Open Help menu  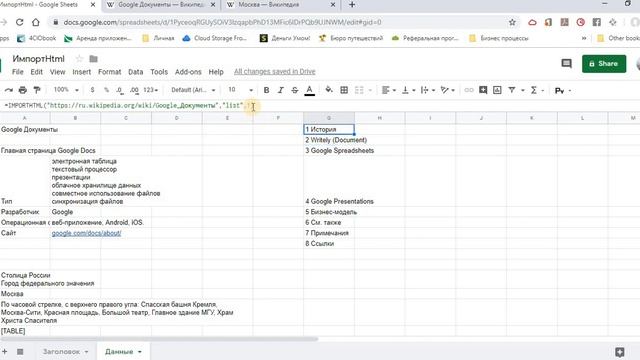pyautogui.click(x=216, y=72)
